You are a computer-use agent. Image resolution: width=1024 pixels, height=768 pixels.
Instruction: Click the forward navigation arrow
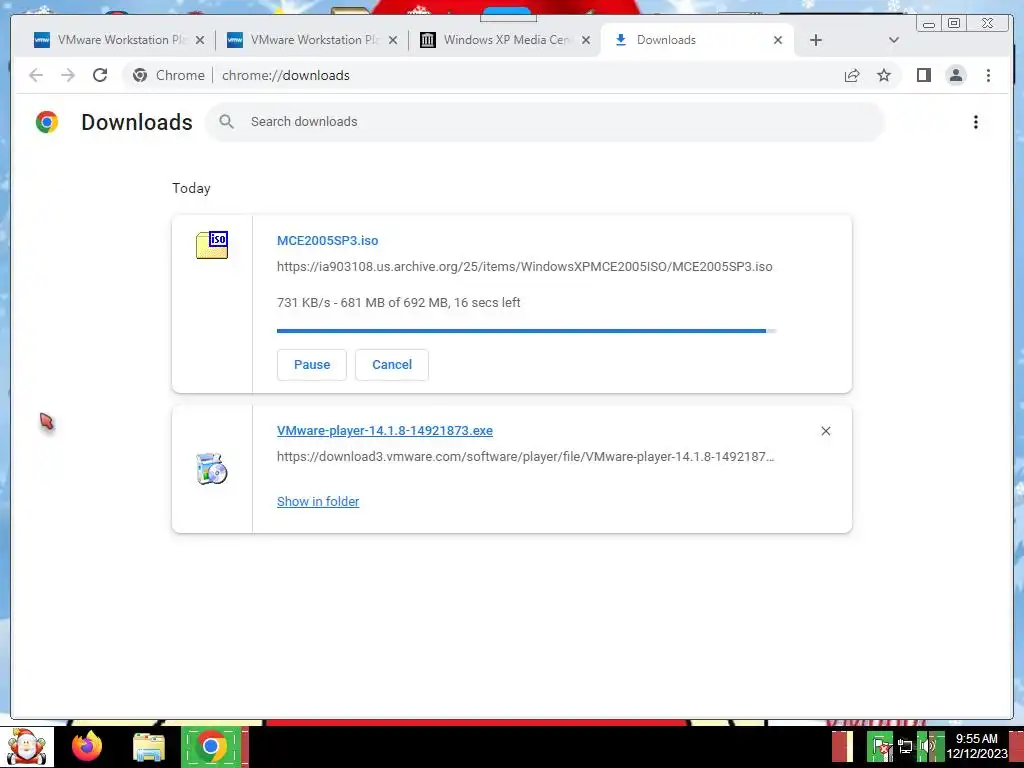tap(68, 75)
